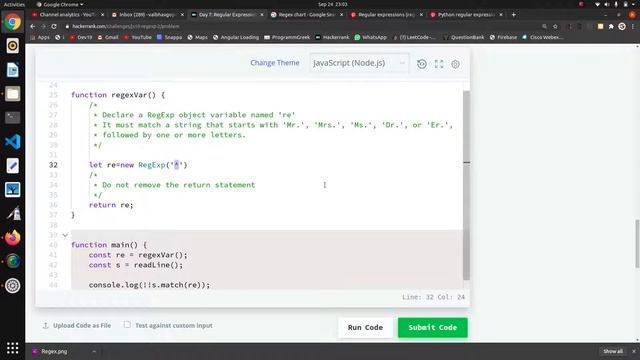640x360 pixels.
Task: Collapse the code fold arrow at line 39
Action: (x=65, y=235)
